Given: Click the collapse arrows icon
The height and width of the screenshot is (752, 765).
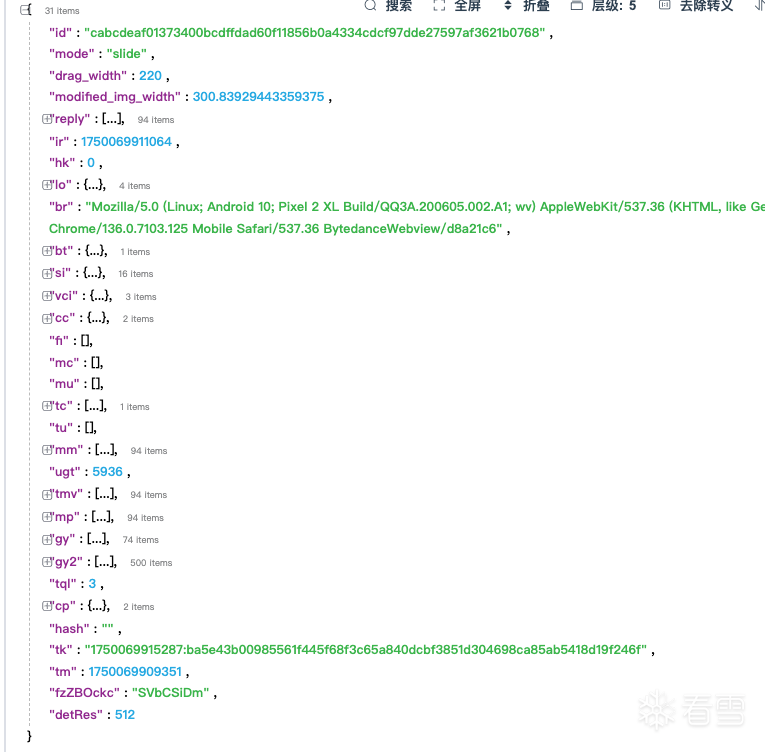Looking at the screenshot, I should coord(508,5).
